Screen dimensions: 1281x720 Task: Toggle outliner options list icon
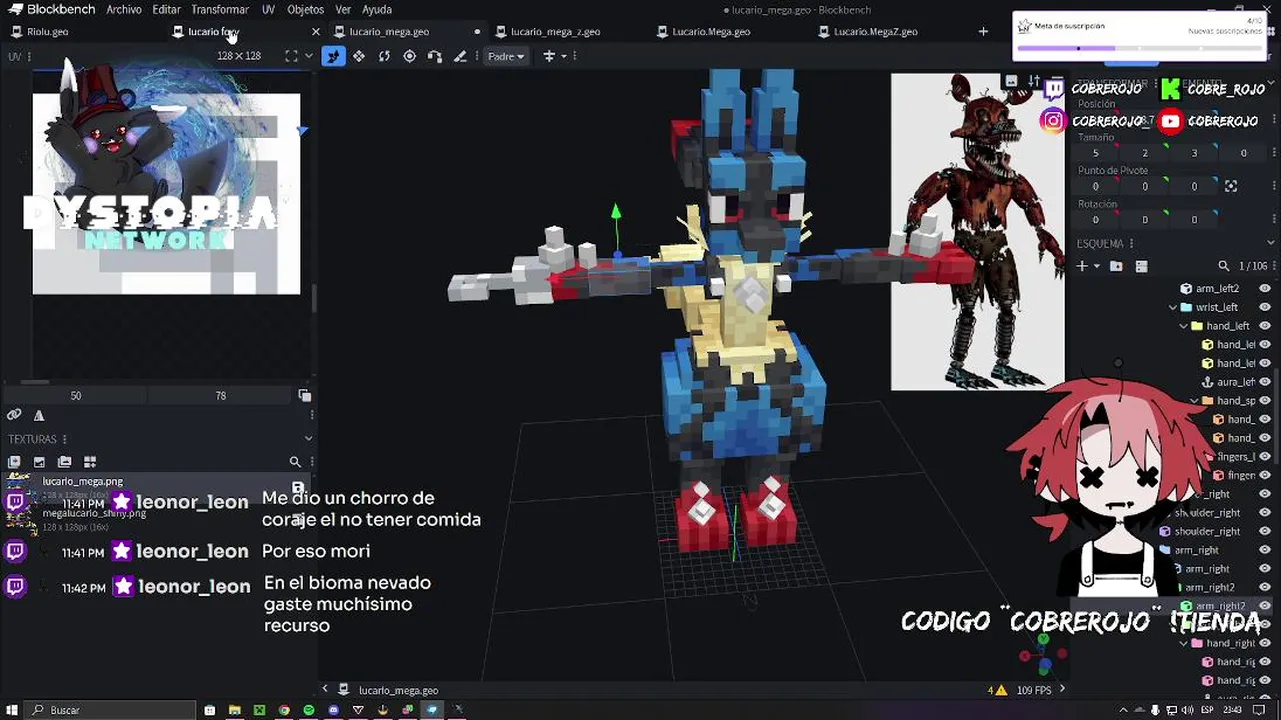tap(1141, 266)
